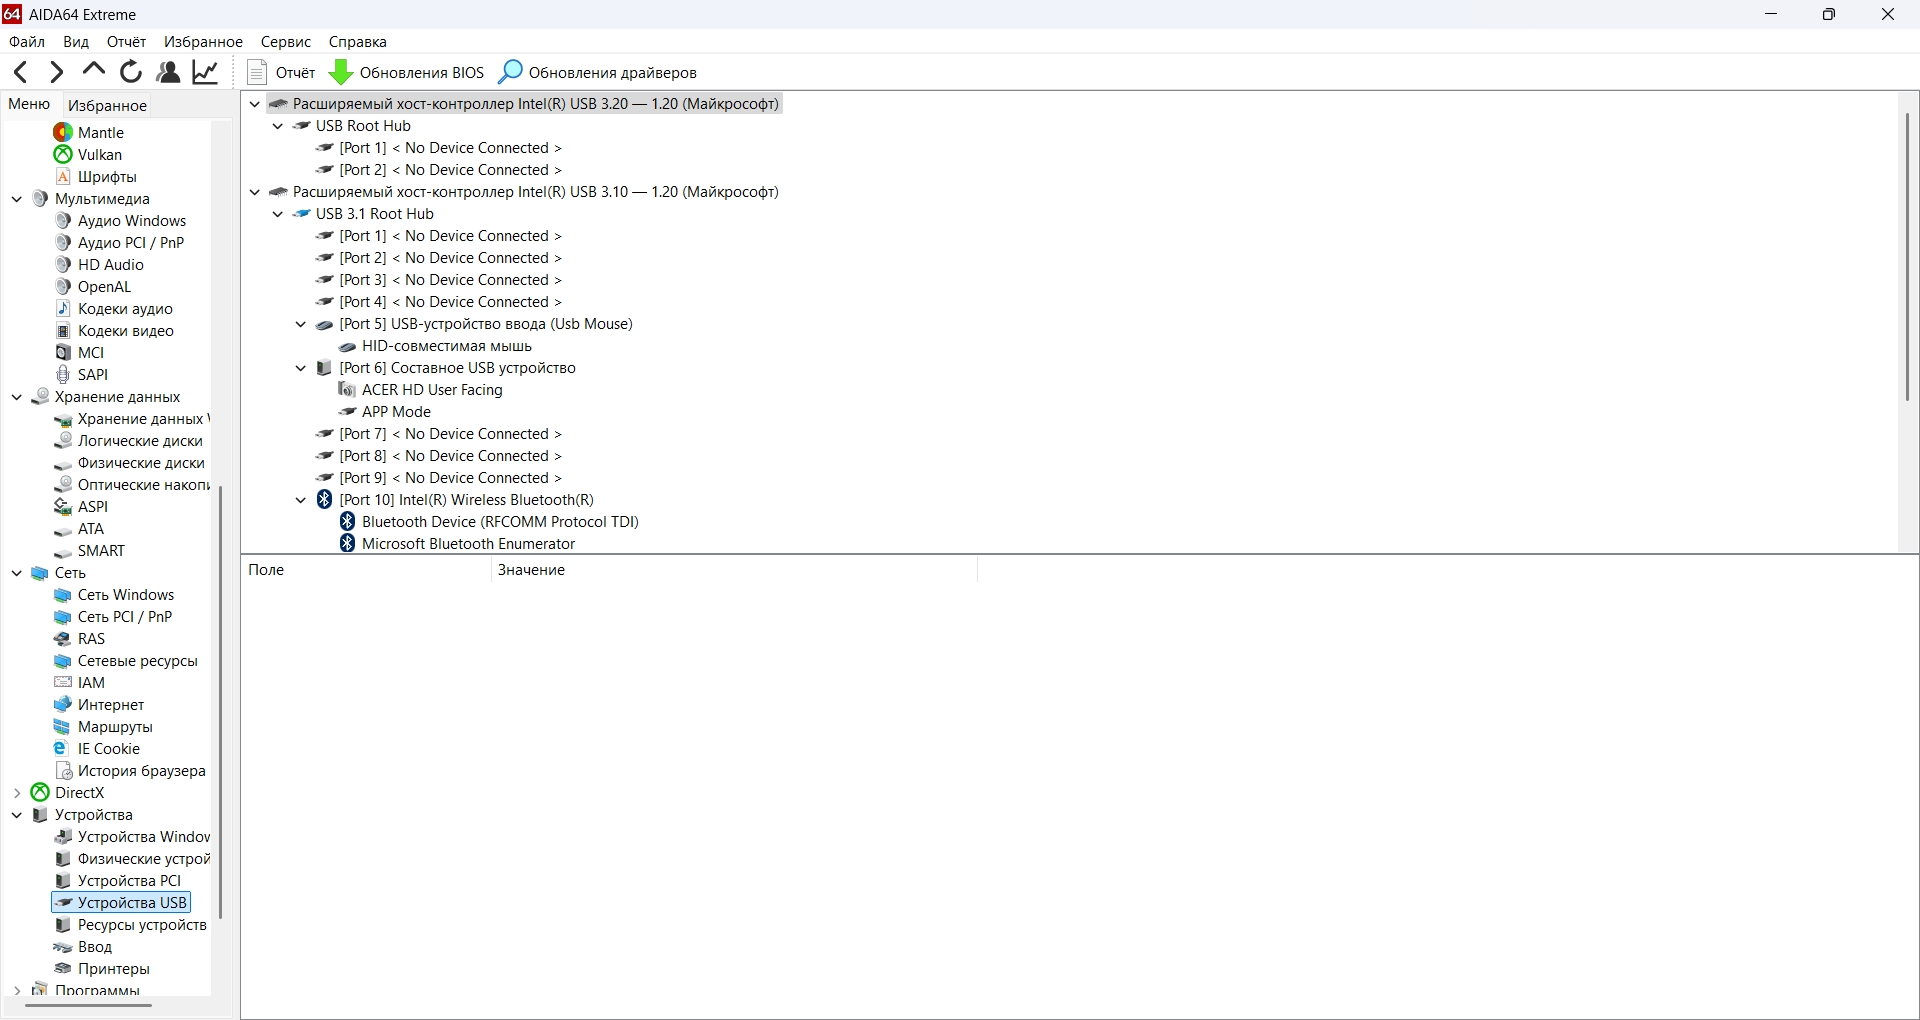Open the user-silhouette toolbar icon
This screenshot has width=1920, height=1020.
coord(168,72)
